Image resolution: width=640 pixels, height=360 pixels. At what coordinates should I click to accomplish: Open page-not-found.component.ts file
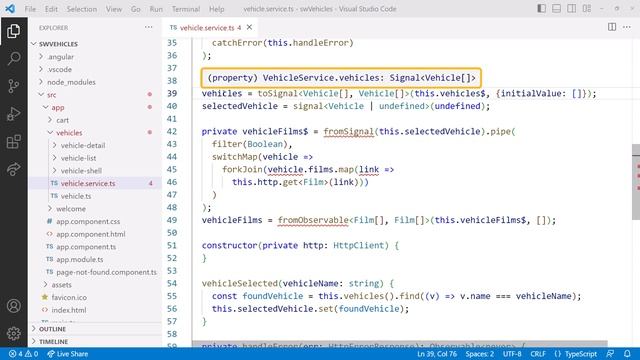point(95,271)
